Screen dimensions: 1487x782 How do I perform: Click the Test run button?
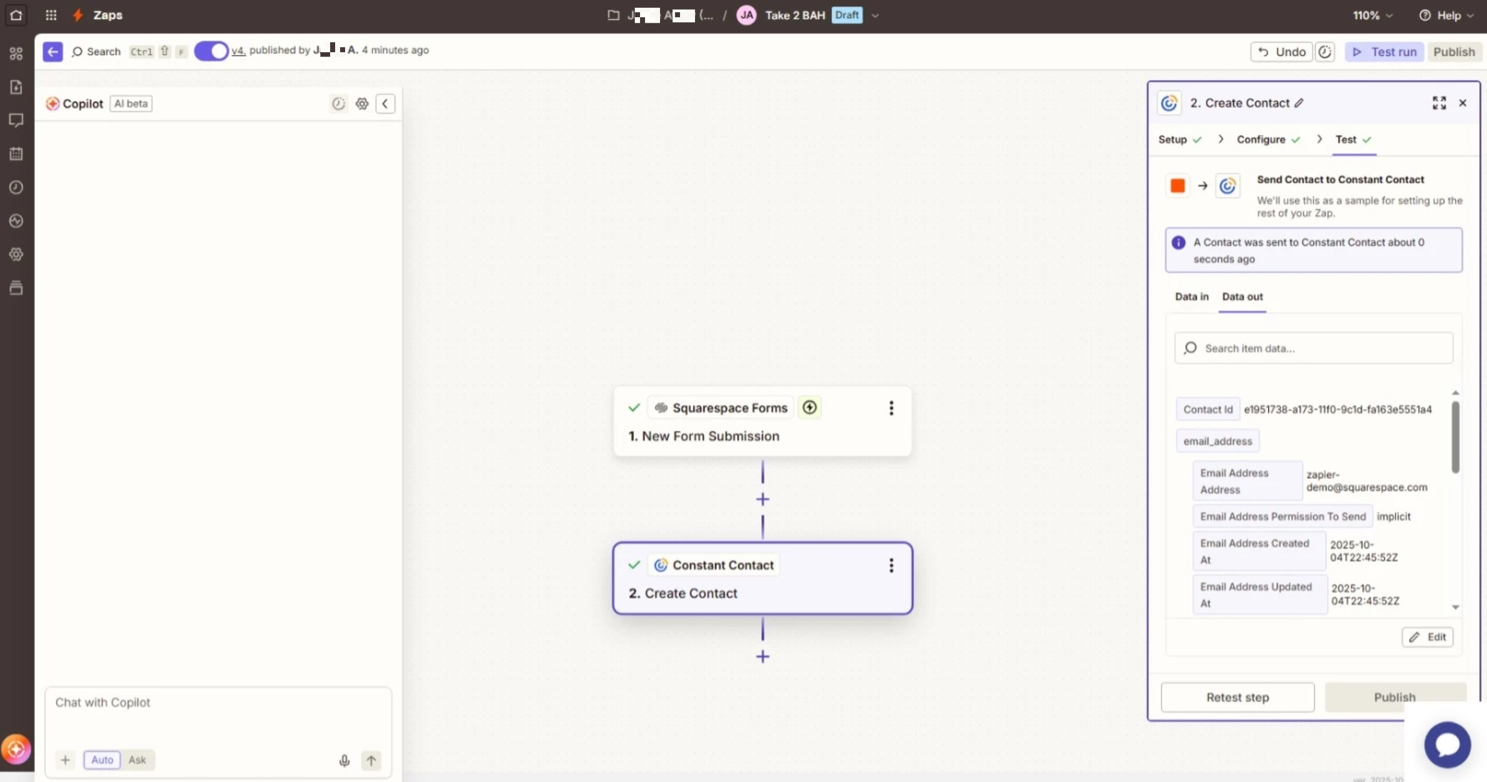click(1384, 52)
